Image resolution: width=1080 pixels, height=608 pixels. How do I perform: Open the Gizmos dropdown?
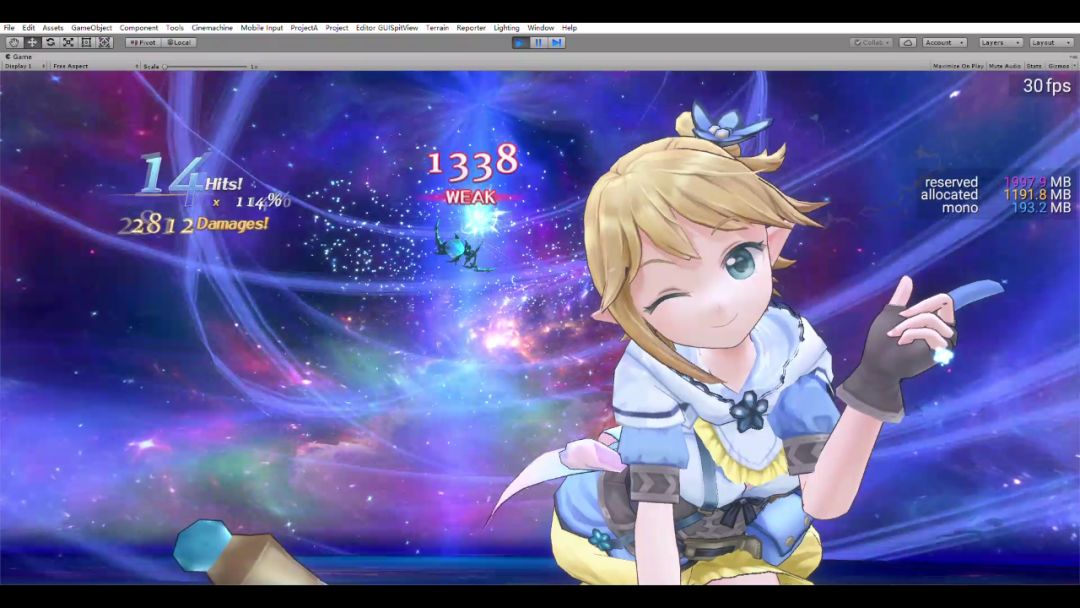click(x=1061, y=66)
